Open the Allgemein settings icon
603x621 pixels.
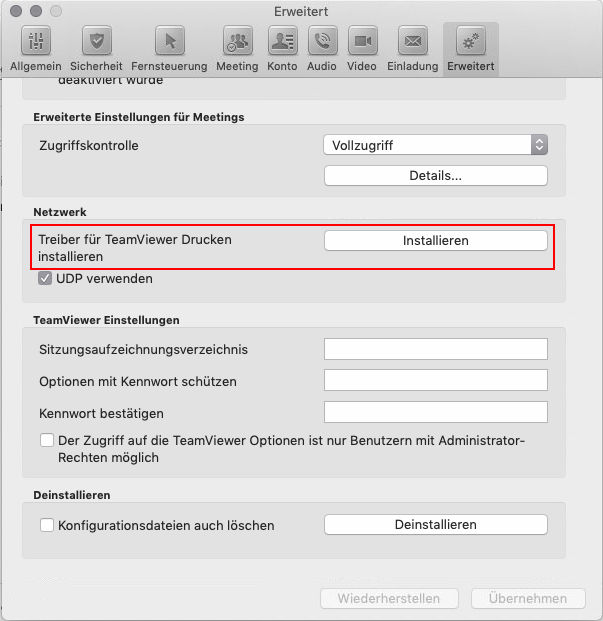point(36,41)
